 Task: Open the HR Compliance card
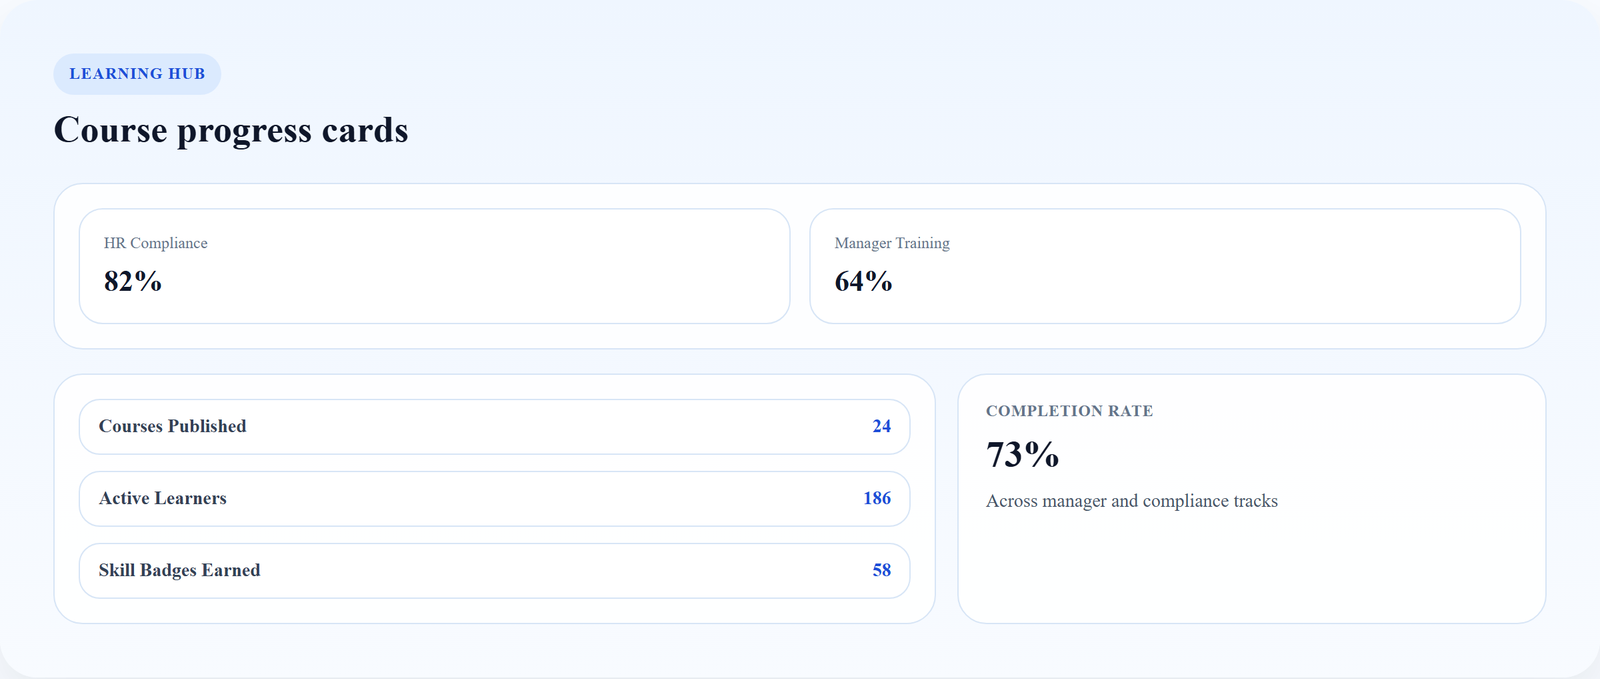(434, 266)
